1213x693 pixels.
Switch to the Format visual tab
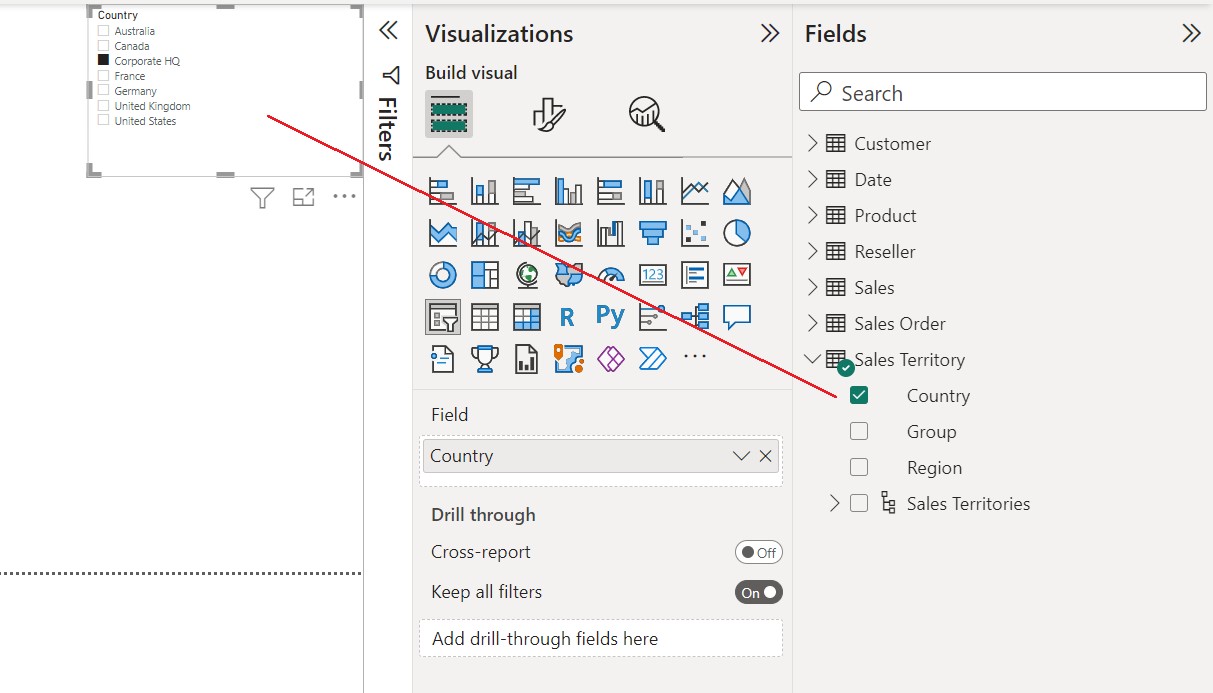[547, 113]
